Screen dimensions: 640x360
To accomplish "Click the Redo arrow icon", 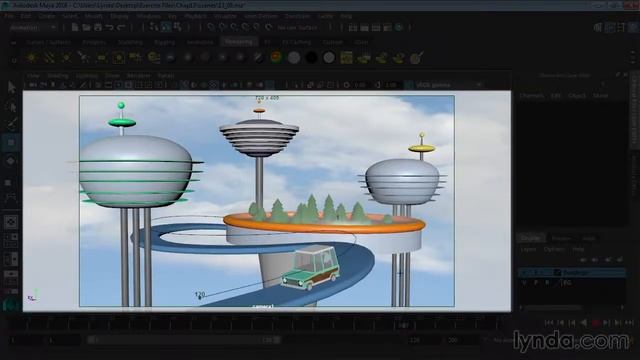I will click(x=121, y=27).
